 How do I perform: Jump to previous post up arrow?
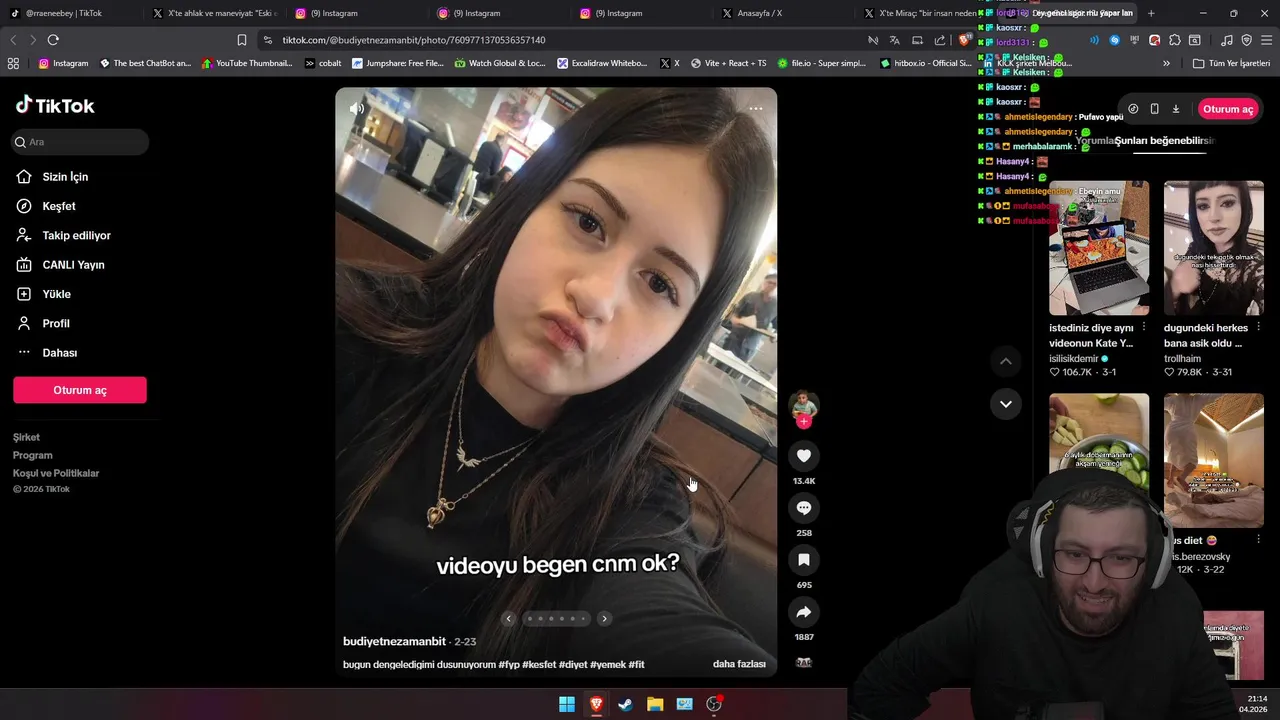click(1006, 361)
